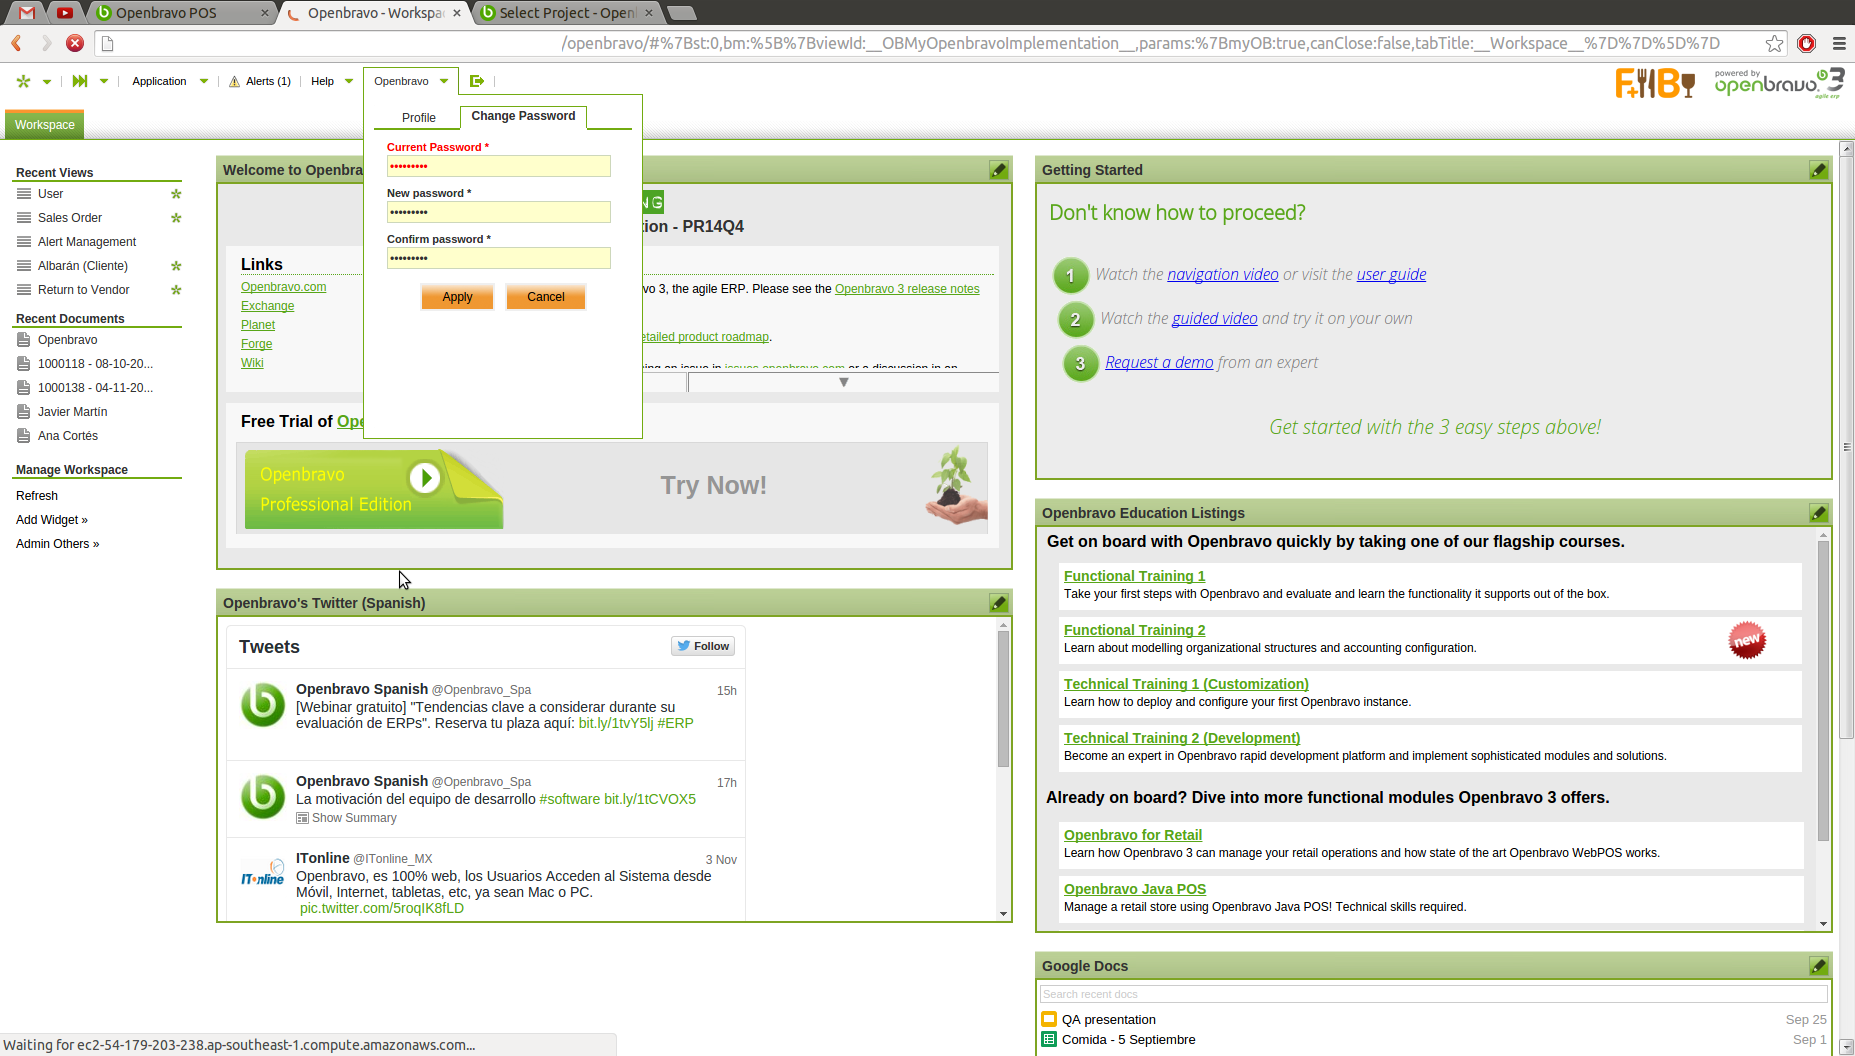Switch to Select Project browser tab
This screenshot has height=1056, width=1855.
click(568, 13)
